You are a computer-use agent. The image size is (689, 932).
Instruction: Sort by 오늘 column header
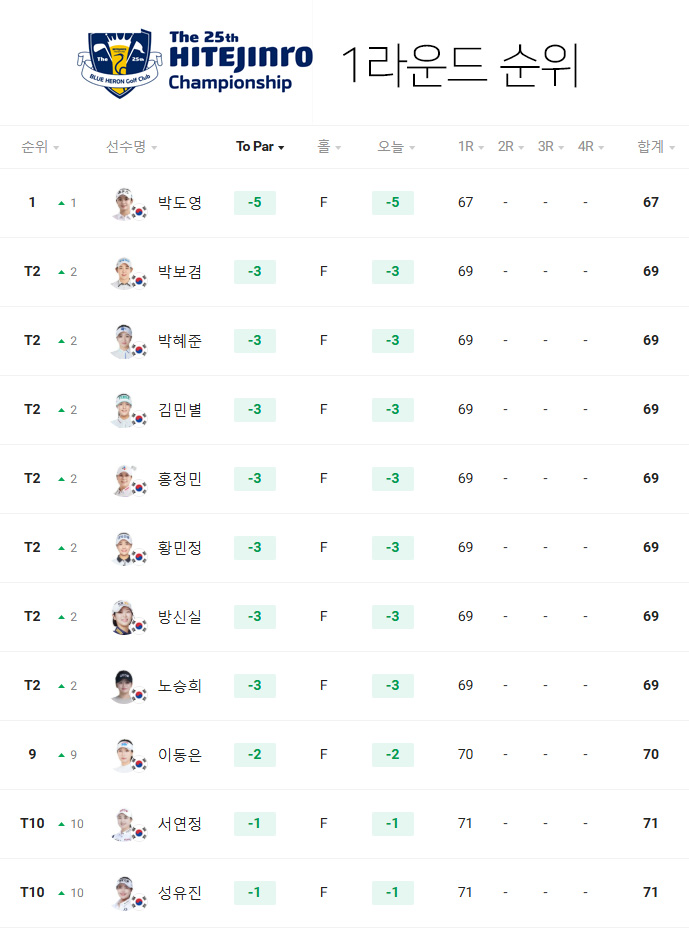coord(397,147)
